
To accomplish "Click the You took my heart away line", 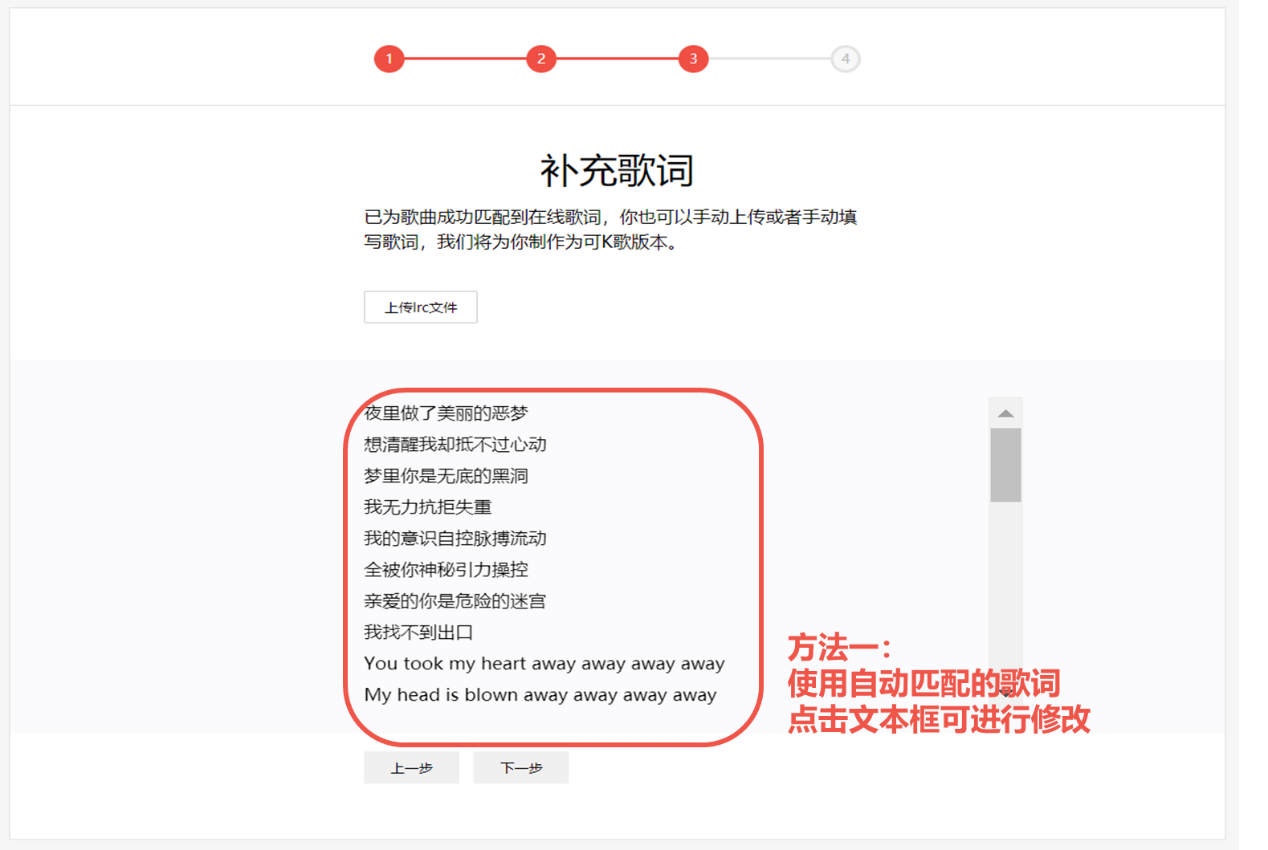I will tap(545, 663).
